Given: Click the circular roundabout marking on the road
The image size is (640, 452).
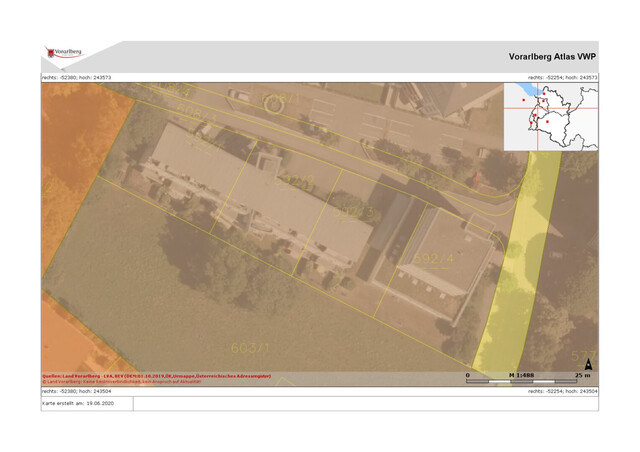Looking at the screenshot, I should pyautogui.click(x=272, y=102).
